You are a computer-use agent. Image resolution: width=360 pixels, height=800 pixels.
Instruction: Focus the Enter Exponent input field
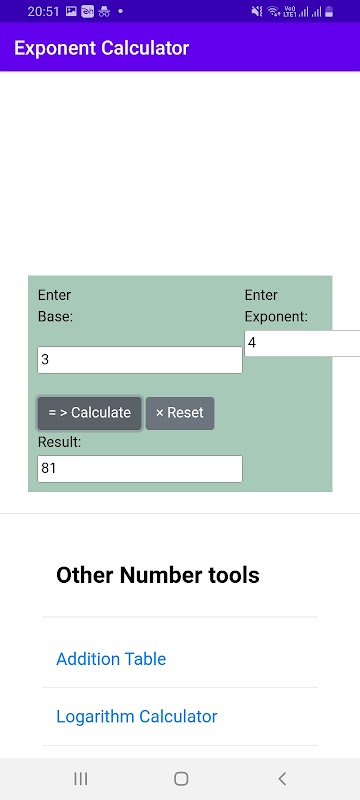[x=302, y=343]
